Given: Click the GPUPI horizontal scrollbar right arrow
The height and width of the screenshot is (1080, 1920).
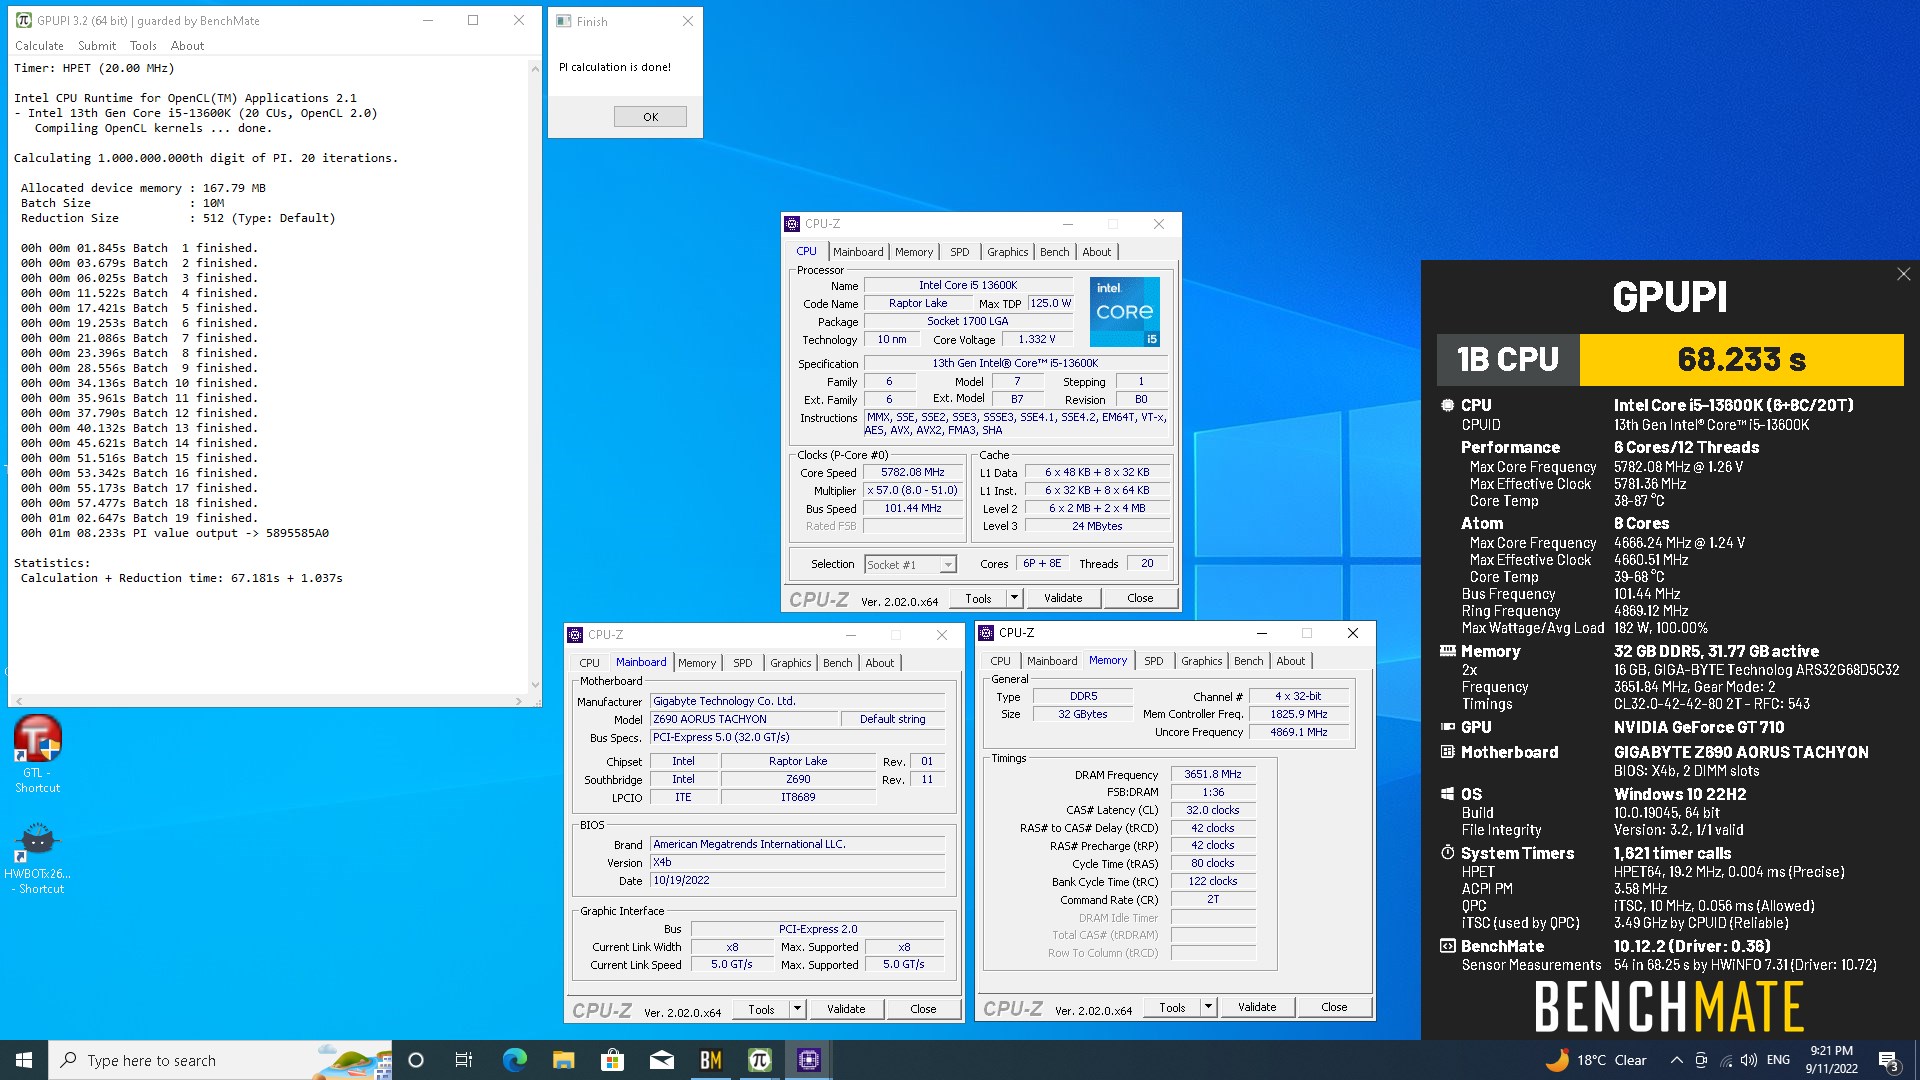Looking at the screenshot, I should point(518,701).
